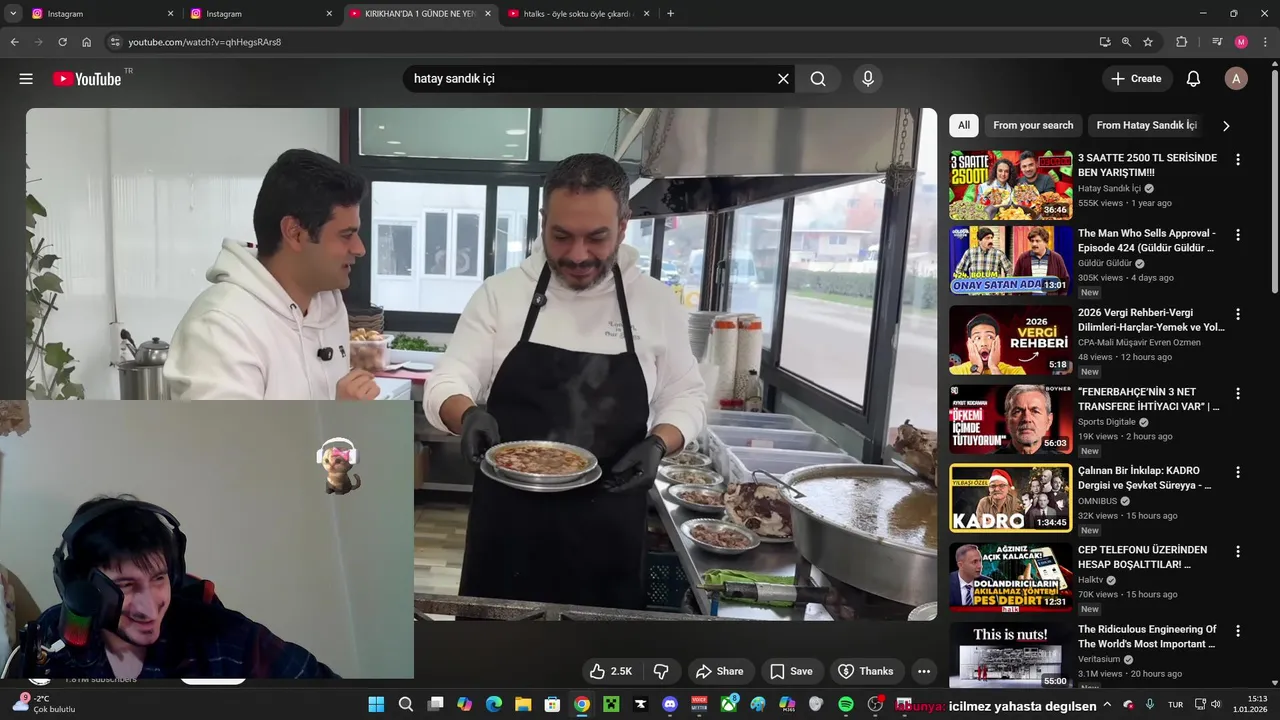This screenshot has height=720, width=1280.
Task: Switch to first Instagram tab
Action: (100, 13)
